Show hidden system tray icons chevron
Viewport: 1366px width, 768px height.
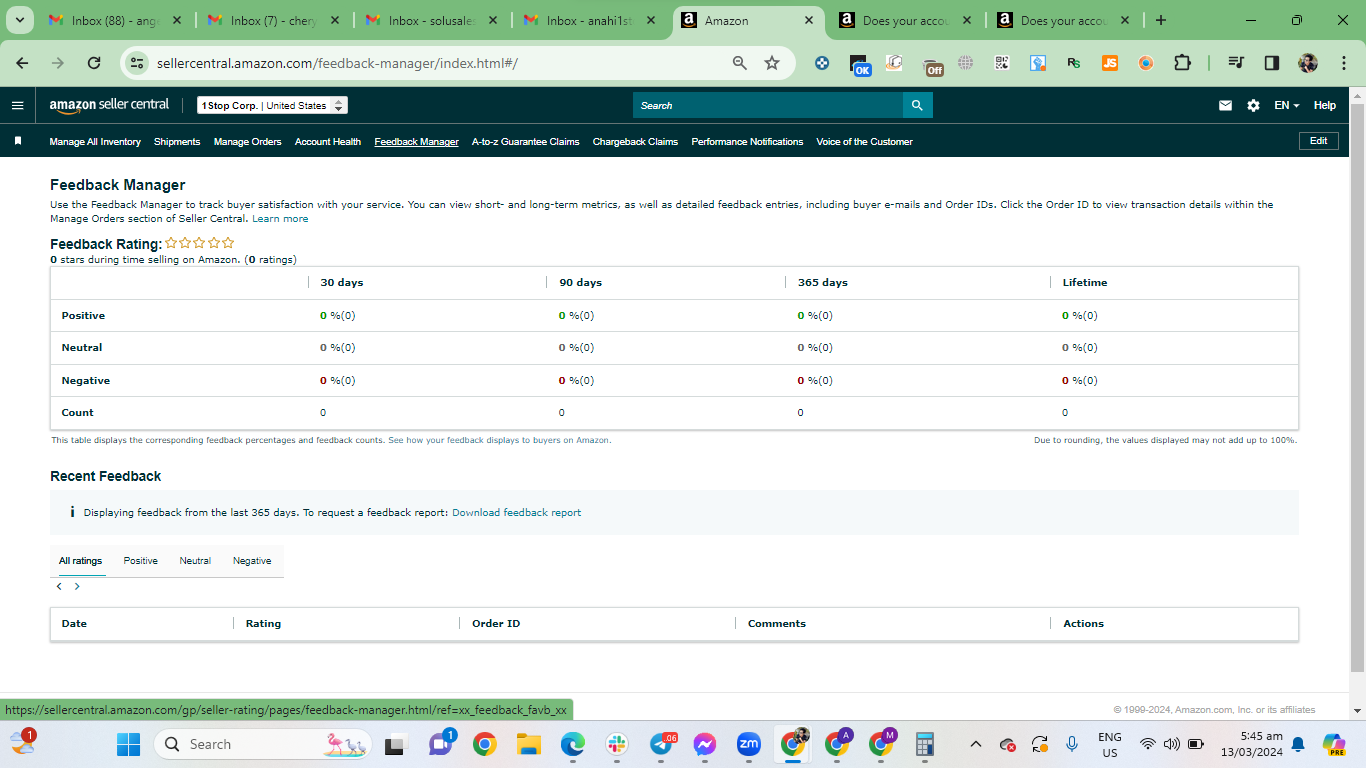[x=976, y=744]
